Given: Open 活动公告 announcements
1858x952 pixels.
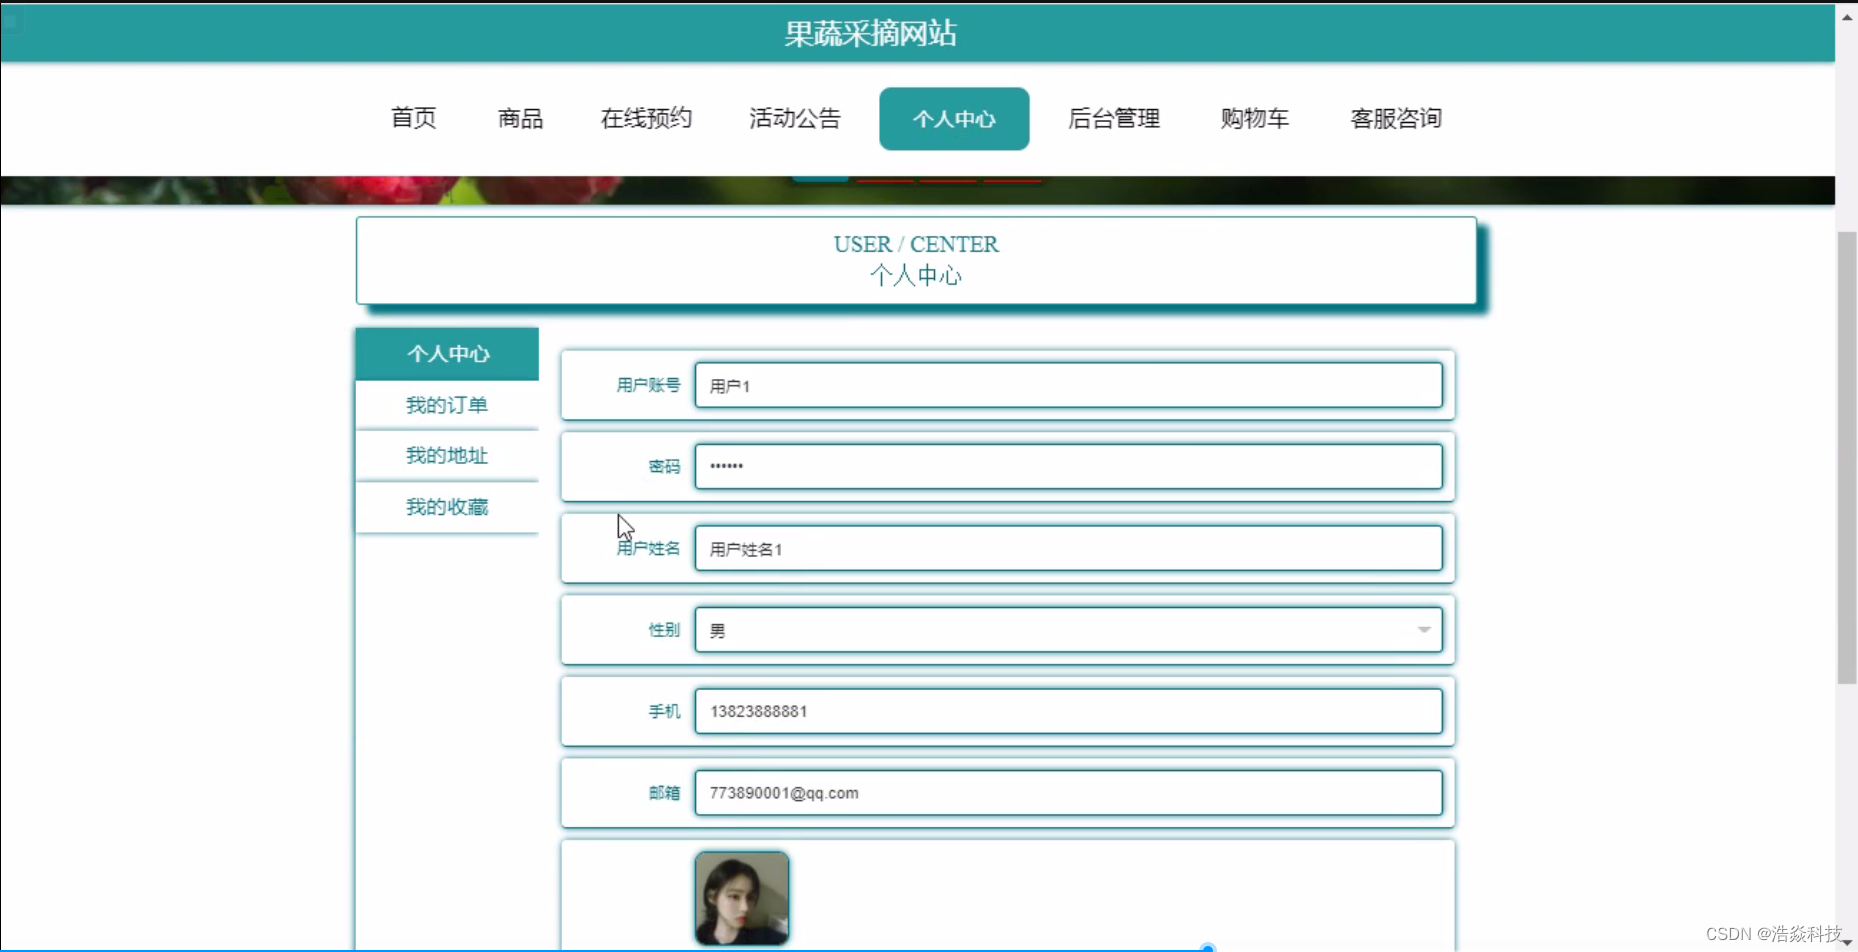Looking at the screenshot, I should coord(794,118).
